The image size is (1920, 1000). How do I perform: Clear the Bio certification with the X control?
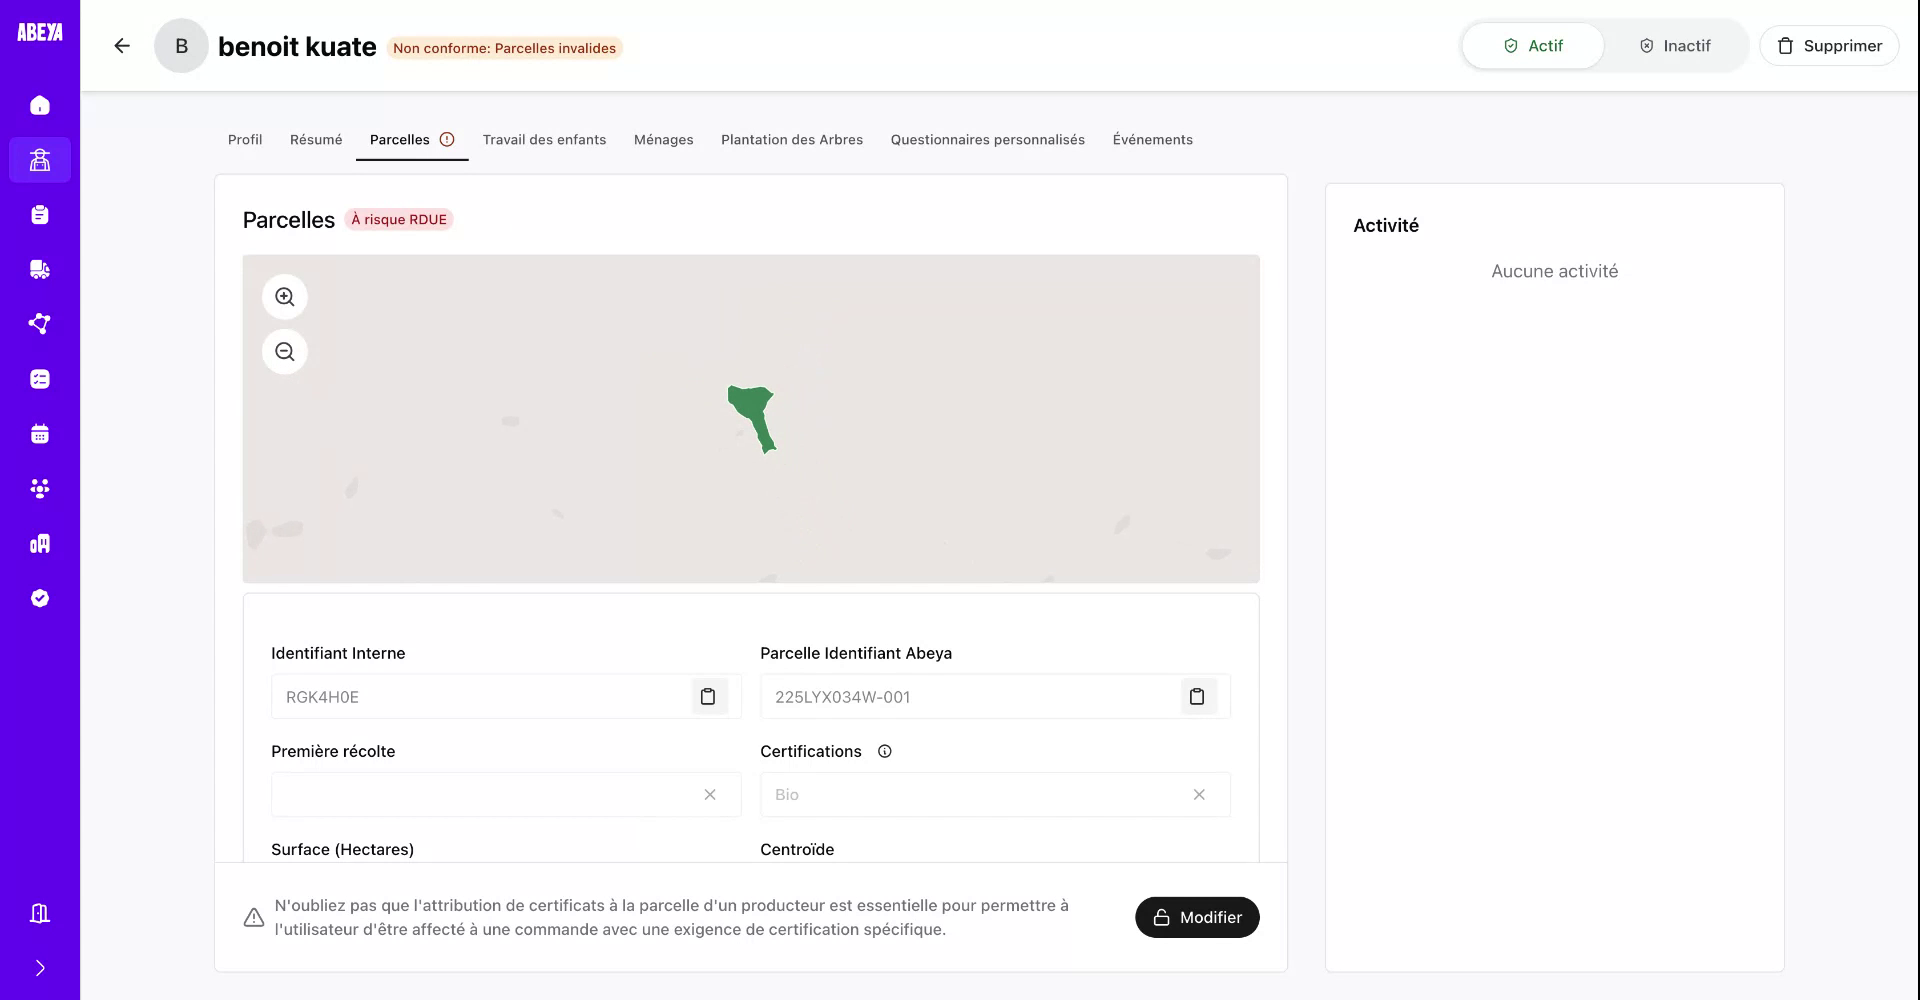point(1199,794)
